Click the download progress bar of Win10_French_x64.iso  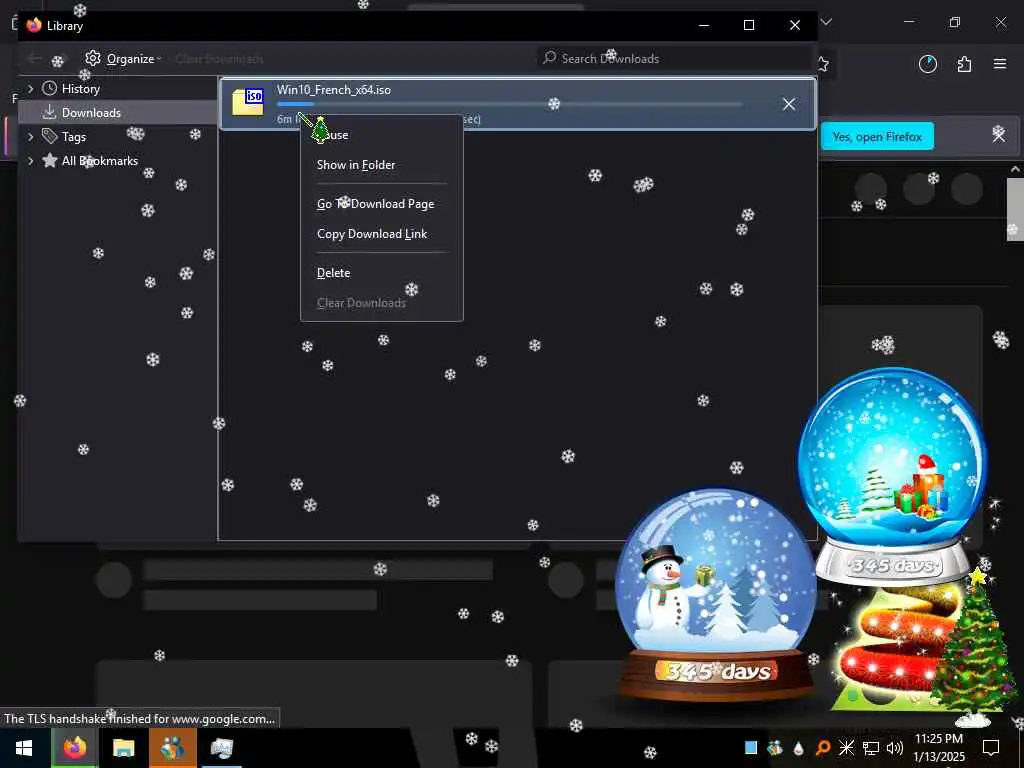[x=509, y=104]
